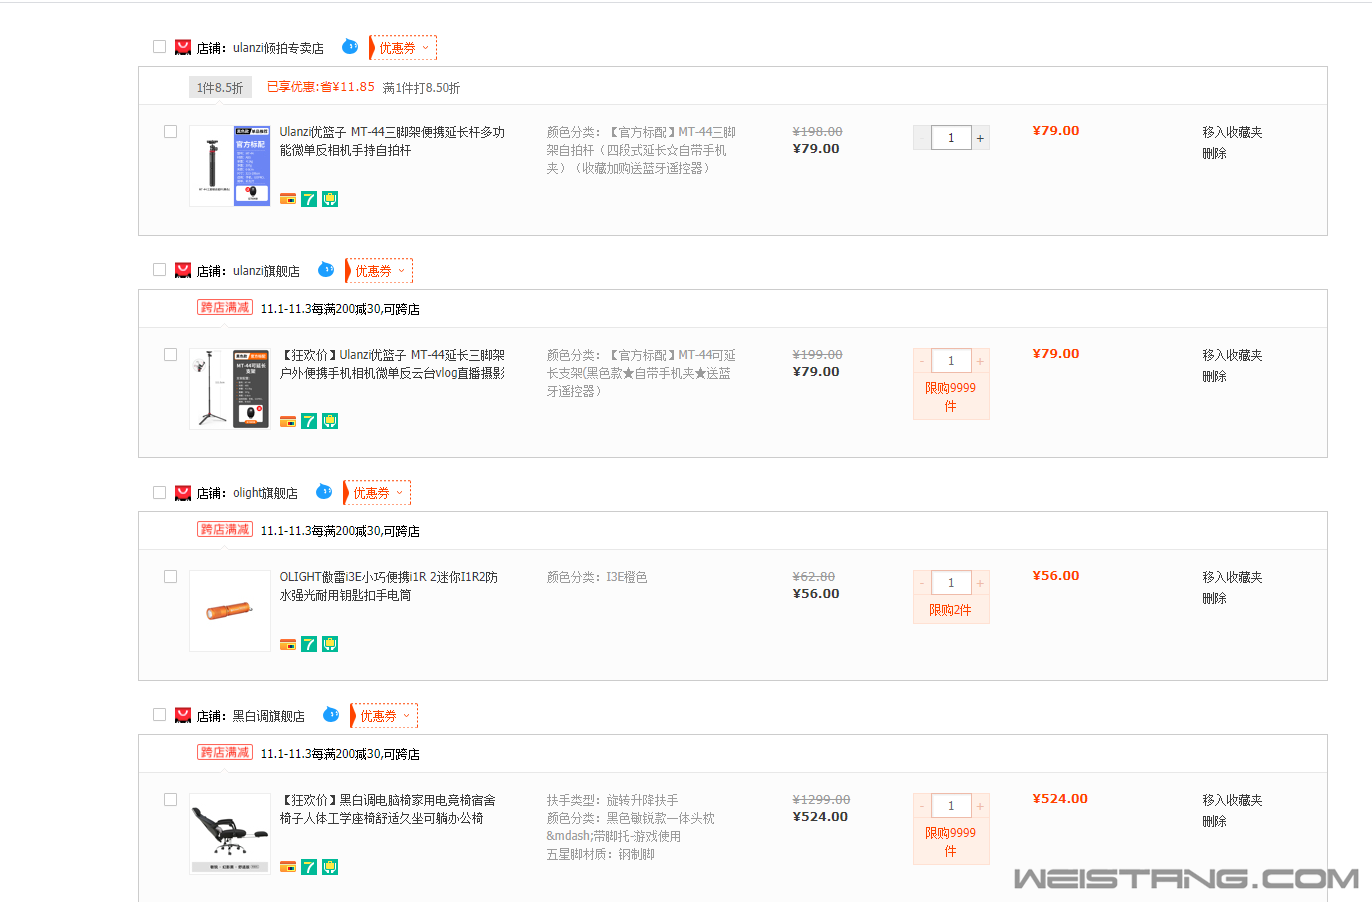
Task: Click 7-day return icon under MT-44延长三脚架 item
Action: tap(309, 421)
